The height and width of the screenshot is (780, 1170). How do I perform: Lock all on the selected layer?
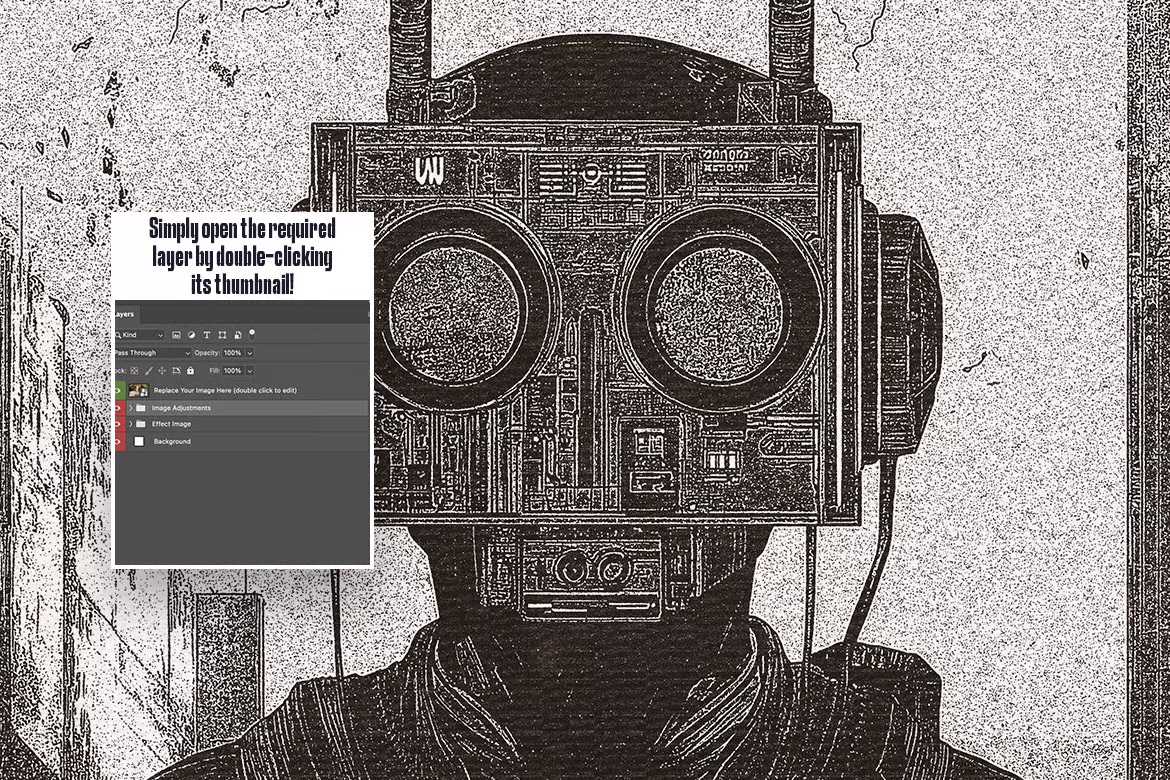click(189, 371)
